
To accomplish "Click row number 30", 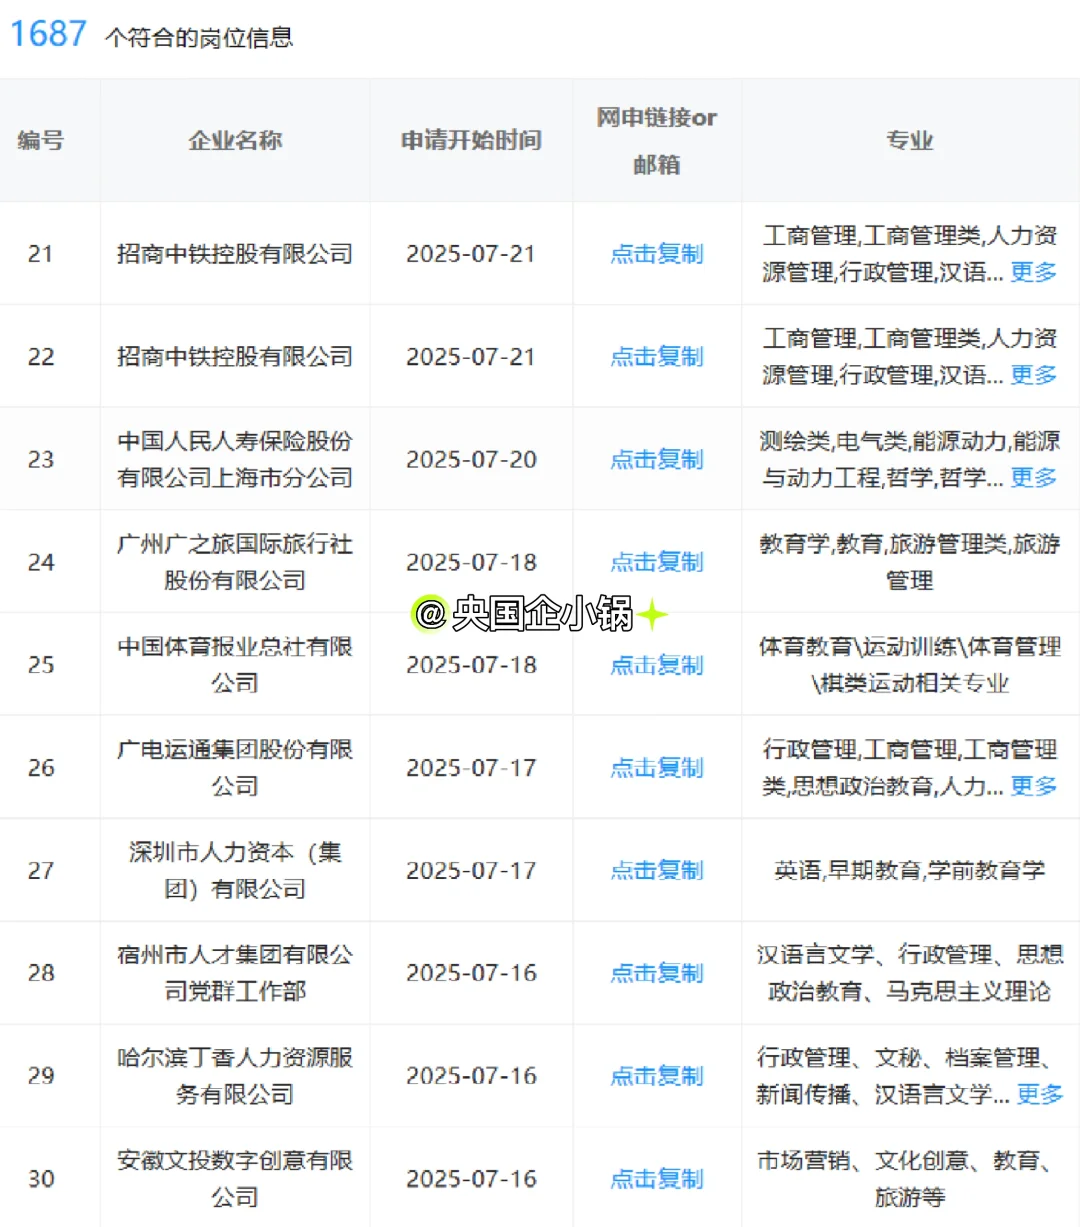I will [x=41, y=1179].
